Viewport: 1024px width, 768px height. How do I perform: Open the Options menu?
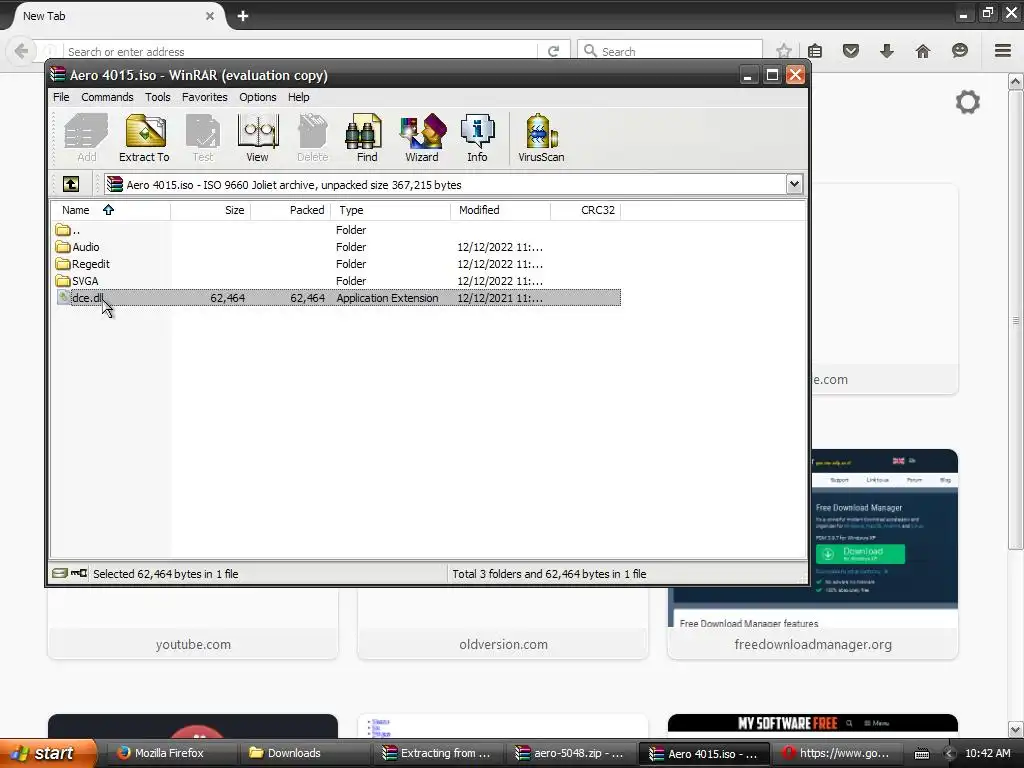[257, 97]
